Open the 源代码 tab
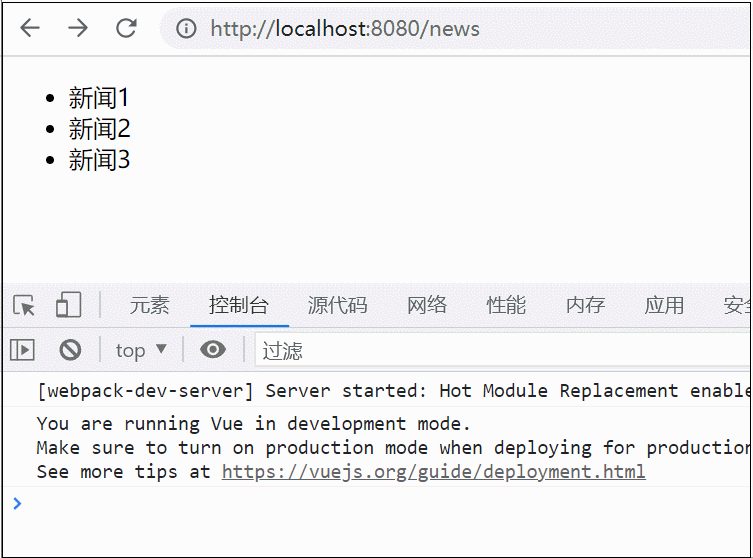 coord(337,305)
